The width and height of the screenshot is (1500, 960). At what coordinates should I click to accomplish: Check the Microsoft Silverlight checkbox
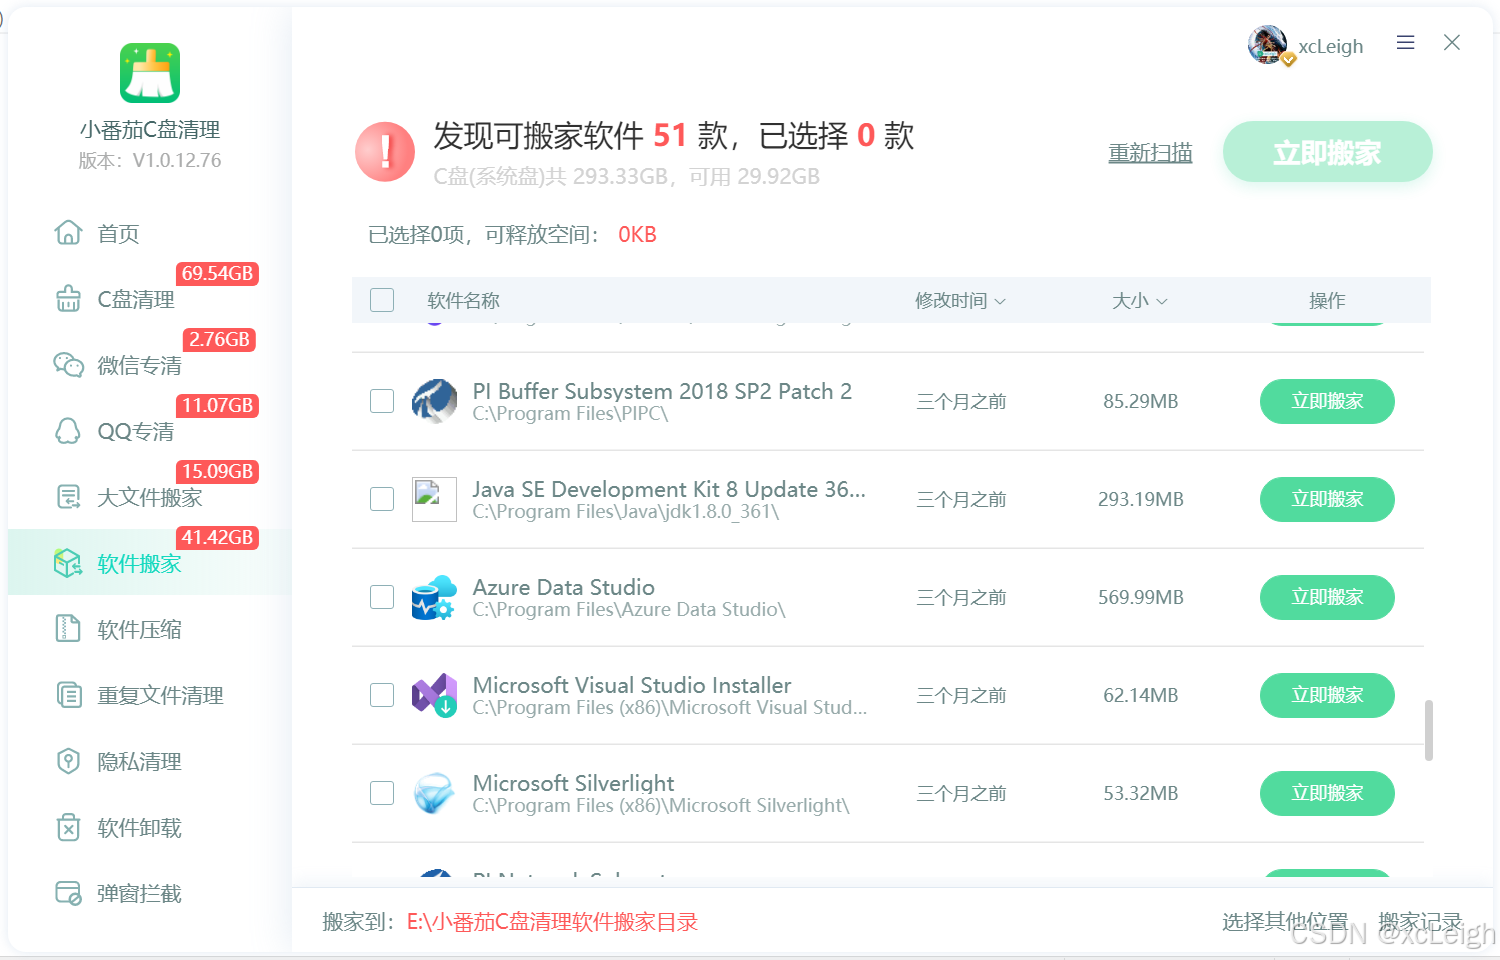382,793
